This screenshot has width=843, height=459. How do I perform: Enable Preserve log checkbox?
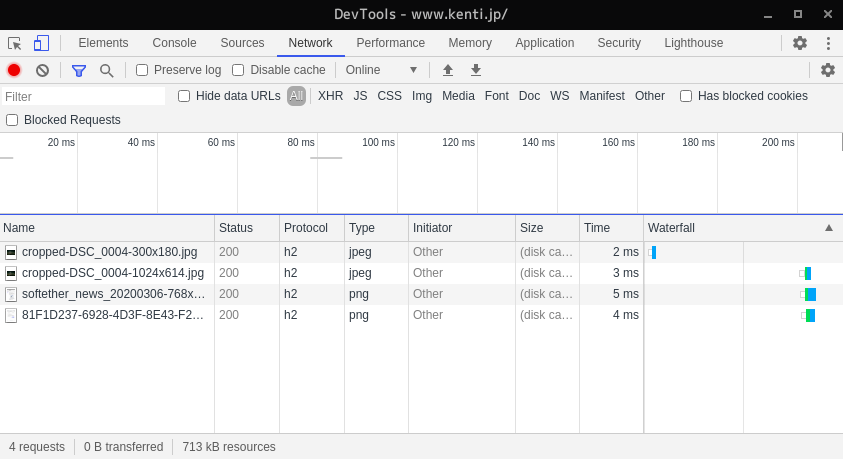[142, 70]
